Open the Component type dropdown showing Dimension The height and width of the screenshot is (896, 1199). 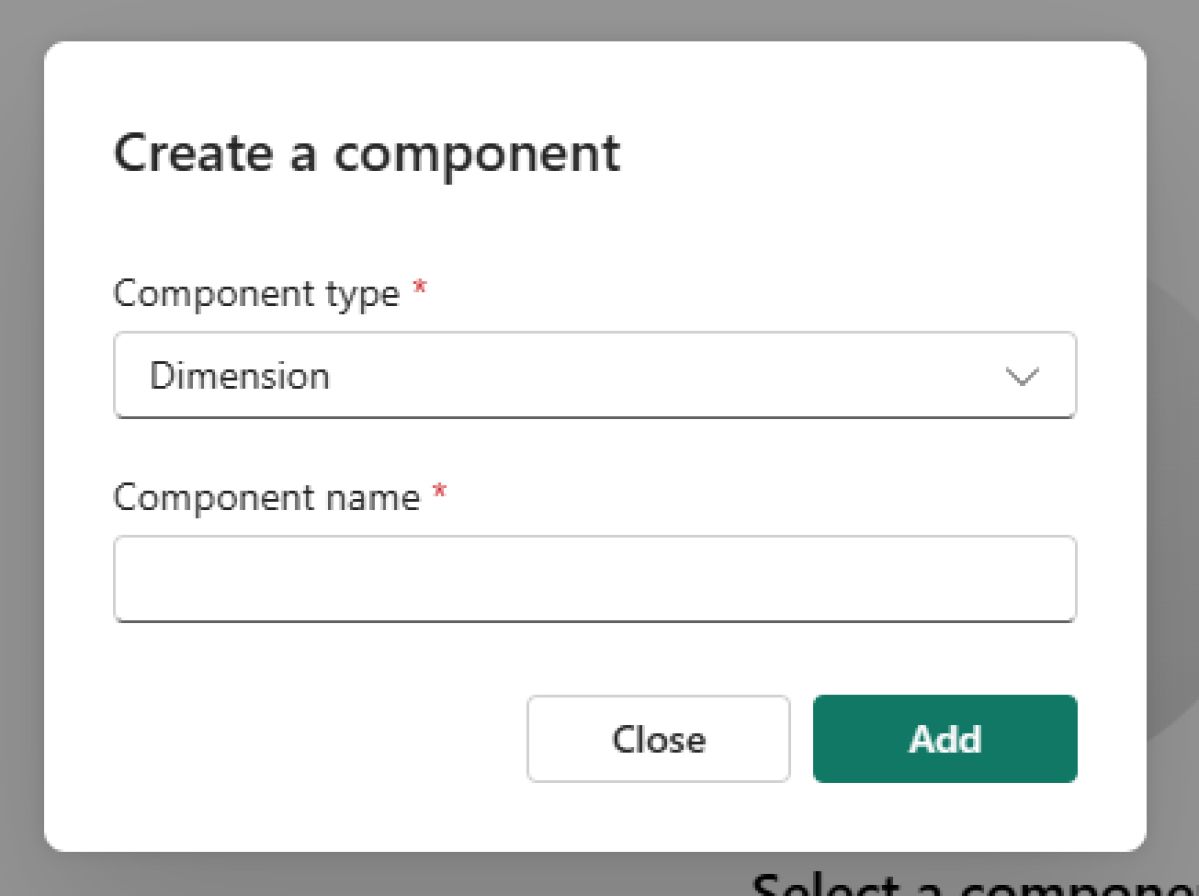(x=595, y=375)
